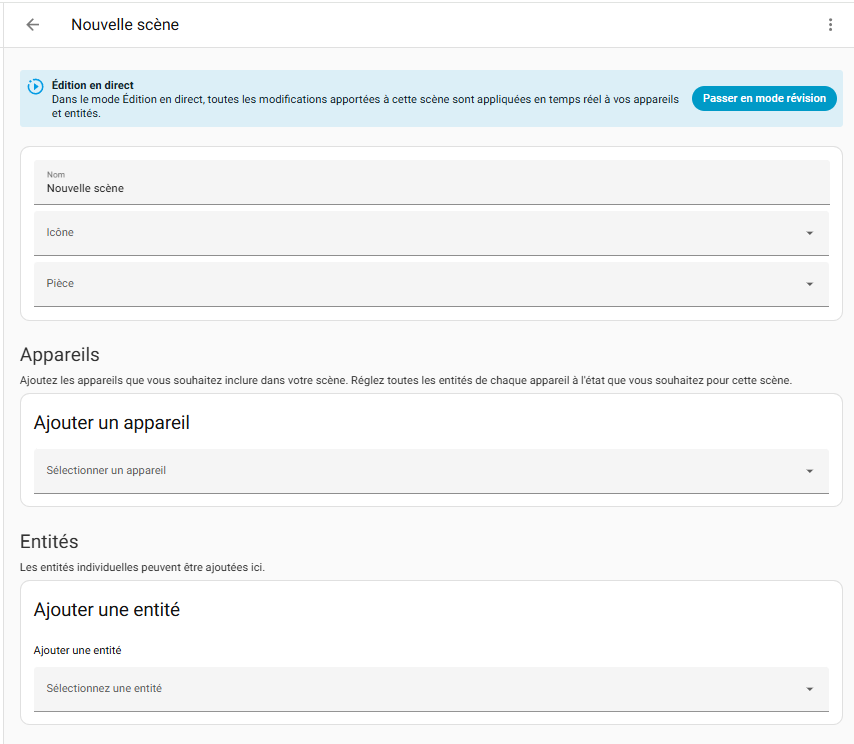The height and width of the screenshot is (744, 854).
Task: Open the three-dot overflow menu
Action: coord(829,25)
